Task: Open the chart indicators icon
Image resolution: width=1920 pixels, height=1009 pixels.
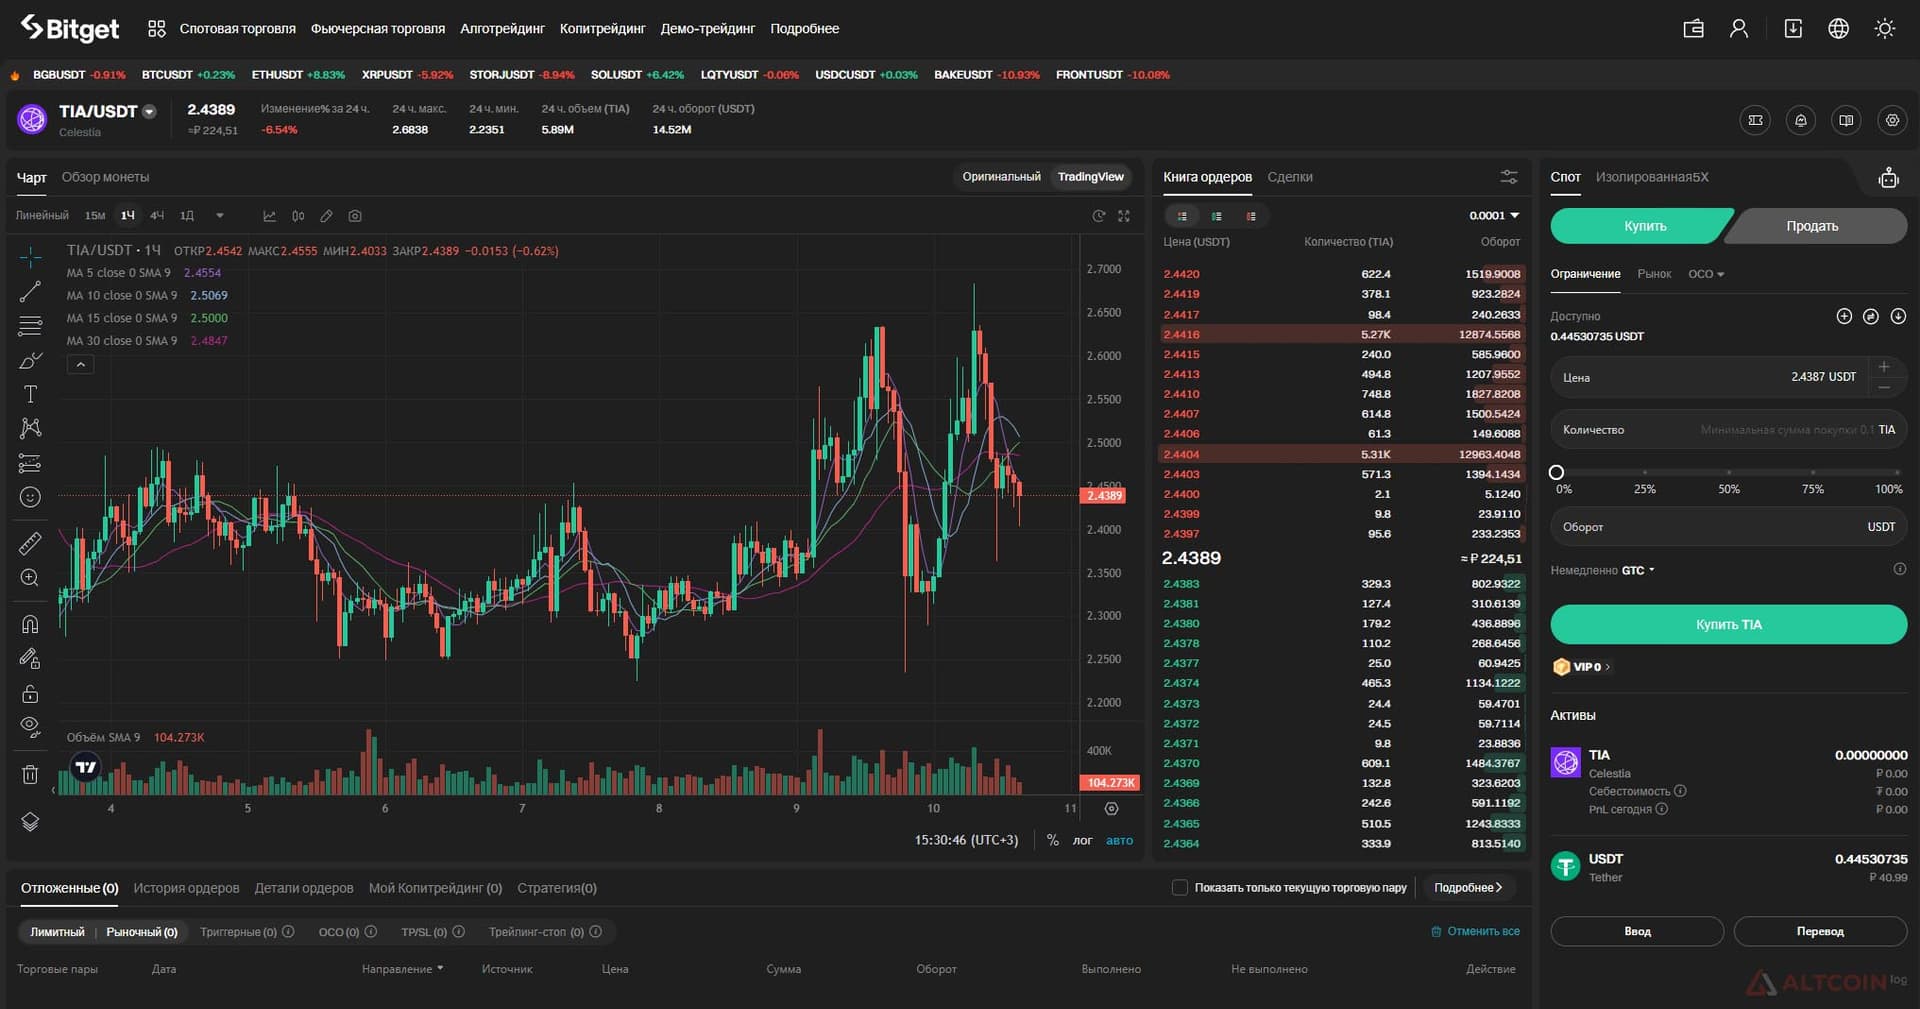Action: (x=269, y=216)
